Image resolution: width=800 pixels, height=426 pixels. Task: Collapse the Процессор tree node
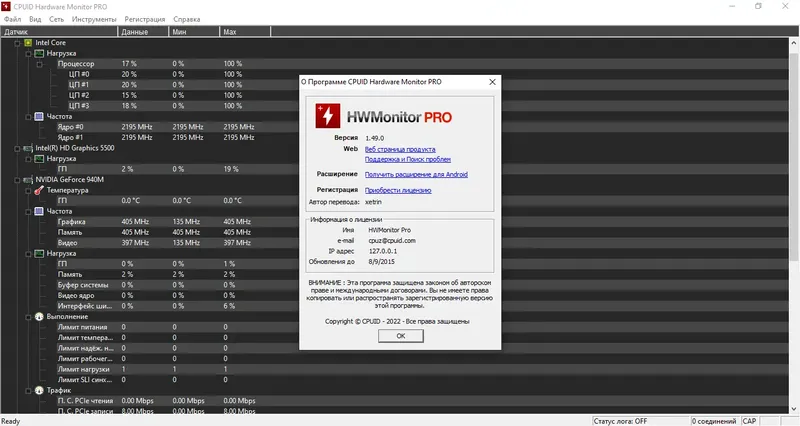(x=40, y=64)
